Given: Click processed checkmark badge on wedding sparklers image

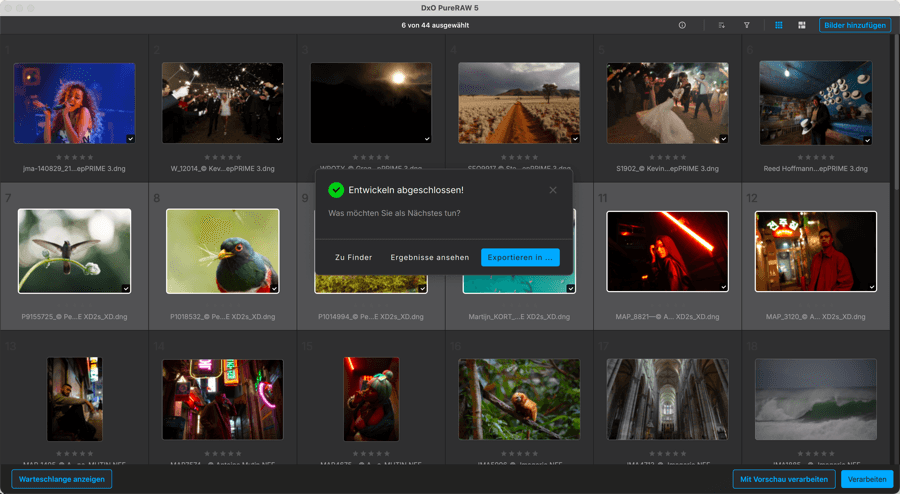Looking at the screenshot, I should coord(279,139).
